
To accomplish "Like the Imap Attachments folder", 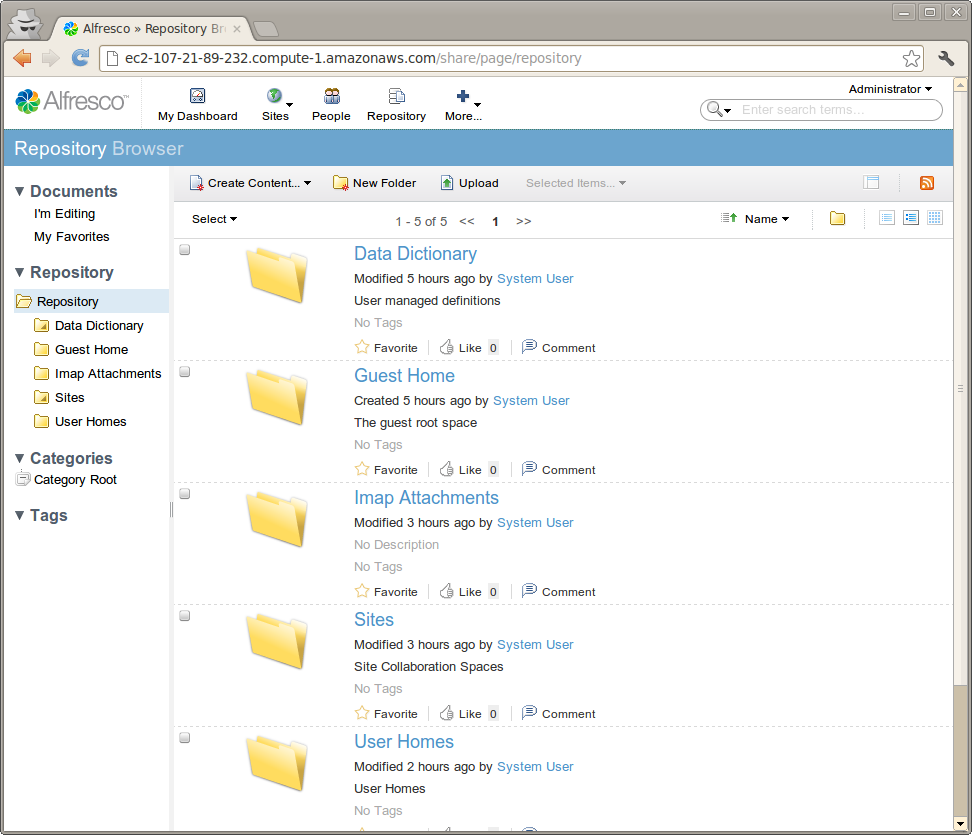I will [461, 591].
